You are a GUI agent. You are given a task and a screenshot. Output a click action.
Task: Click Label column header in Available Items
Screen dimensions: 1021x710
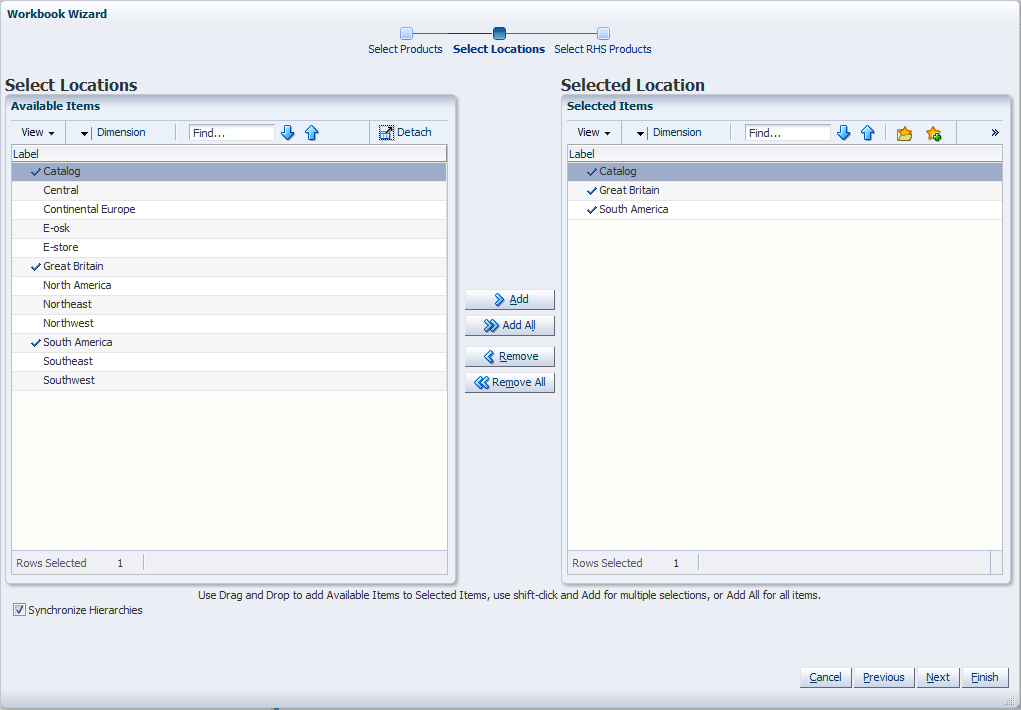click(x=229, y=154)
